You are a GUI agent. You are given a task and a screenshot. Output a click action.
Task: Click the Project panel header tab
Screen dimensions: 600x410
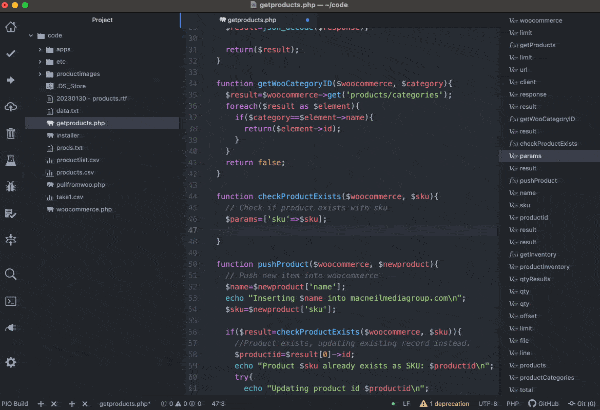(x=102, y=20)
